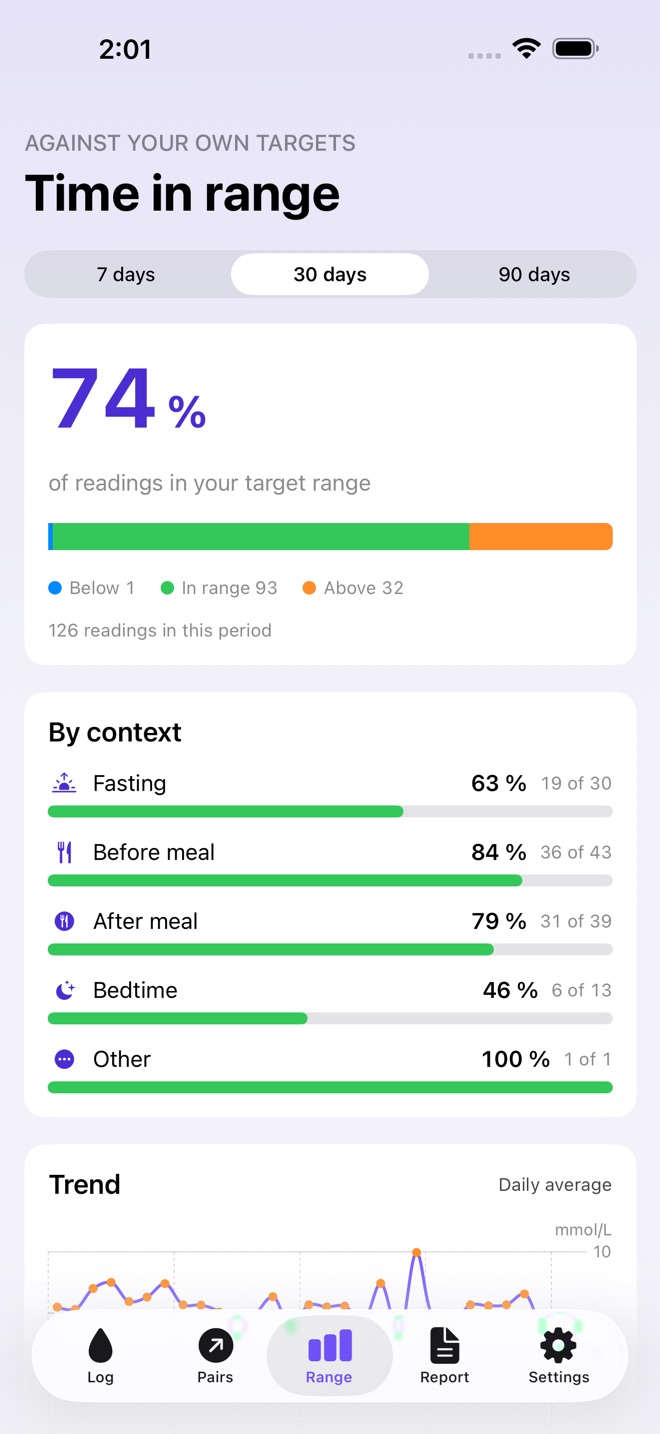Tap the Wi-Fi status icon
Screen dimensions: 660x1434
click(x=526, y=48)
